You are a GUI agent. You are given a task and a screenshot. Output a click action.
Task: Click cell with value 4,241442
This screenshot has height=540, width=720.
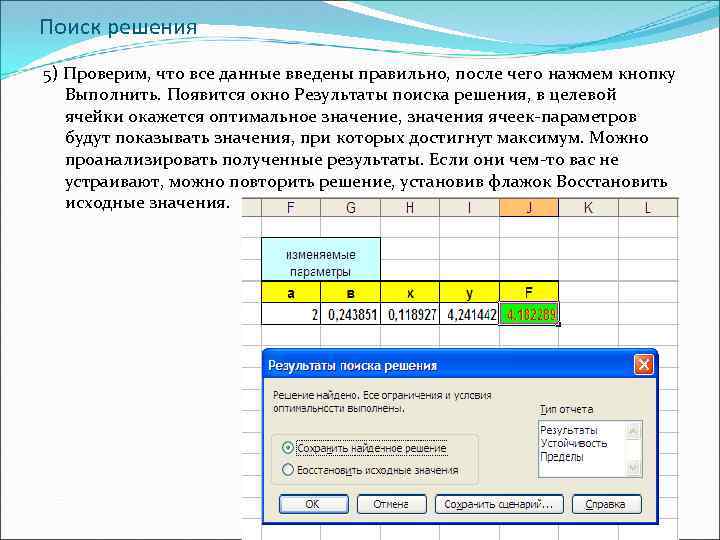point(469,314)
